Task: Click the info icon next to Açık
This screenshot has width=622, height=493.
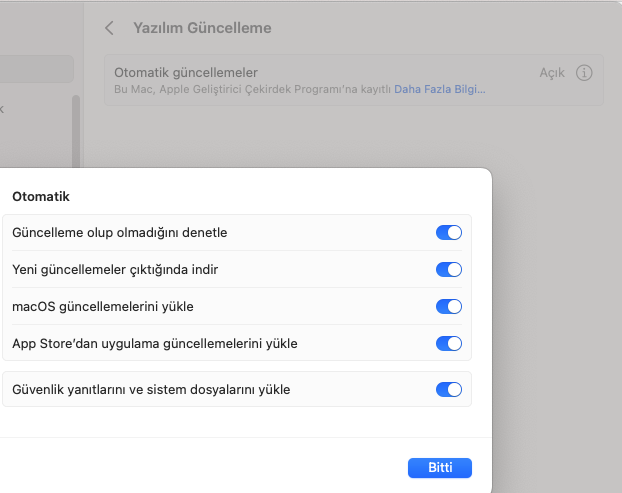Action: pos(585,73)
